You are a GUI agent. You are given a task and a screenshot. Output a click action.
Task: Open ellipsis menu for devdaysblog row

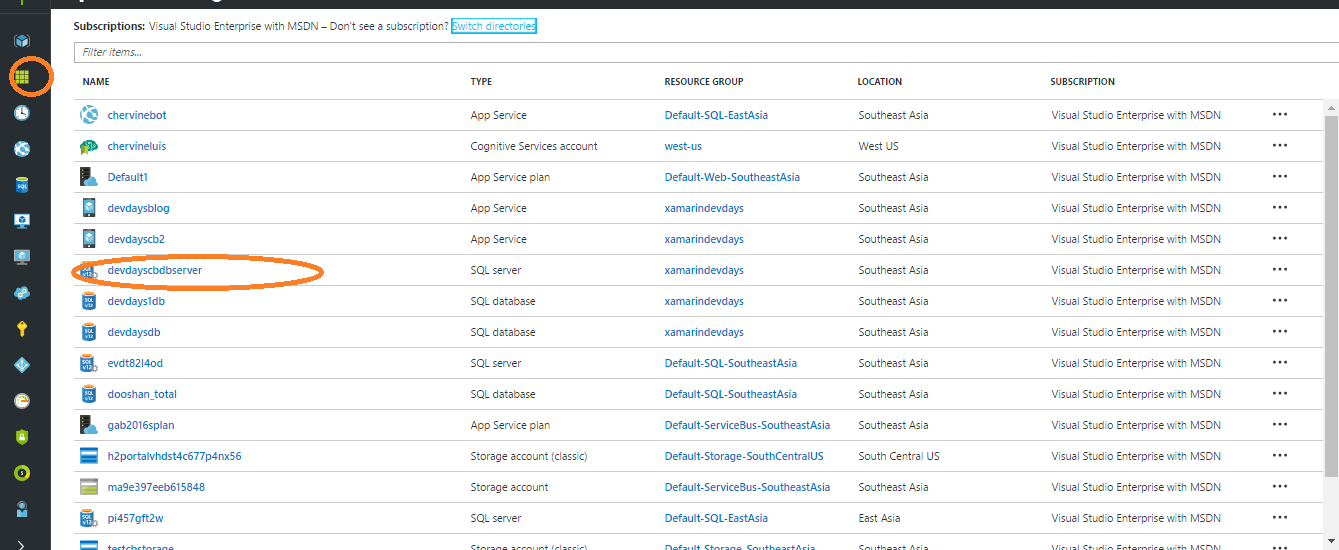click(1280, 208)
